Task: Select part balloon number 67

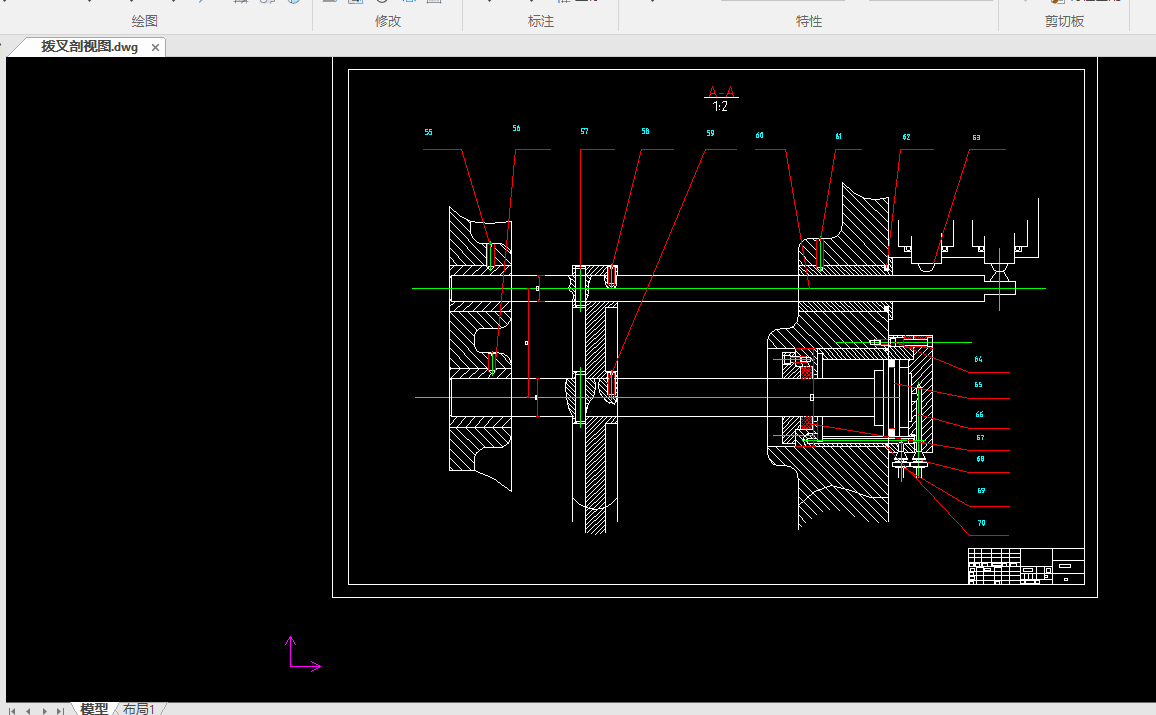Action: coord(980,438)
